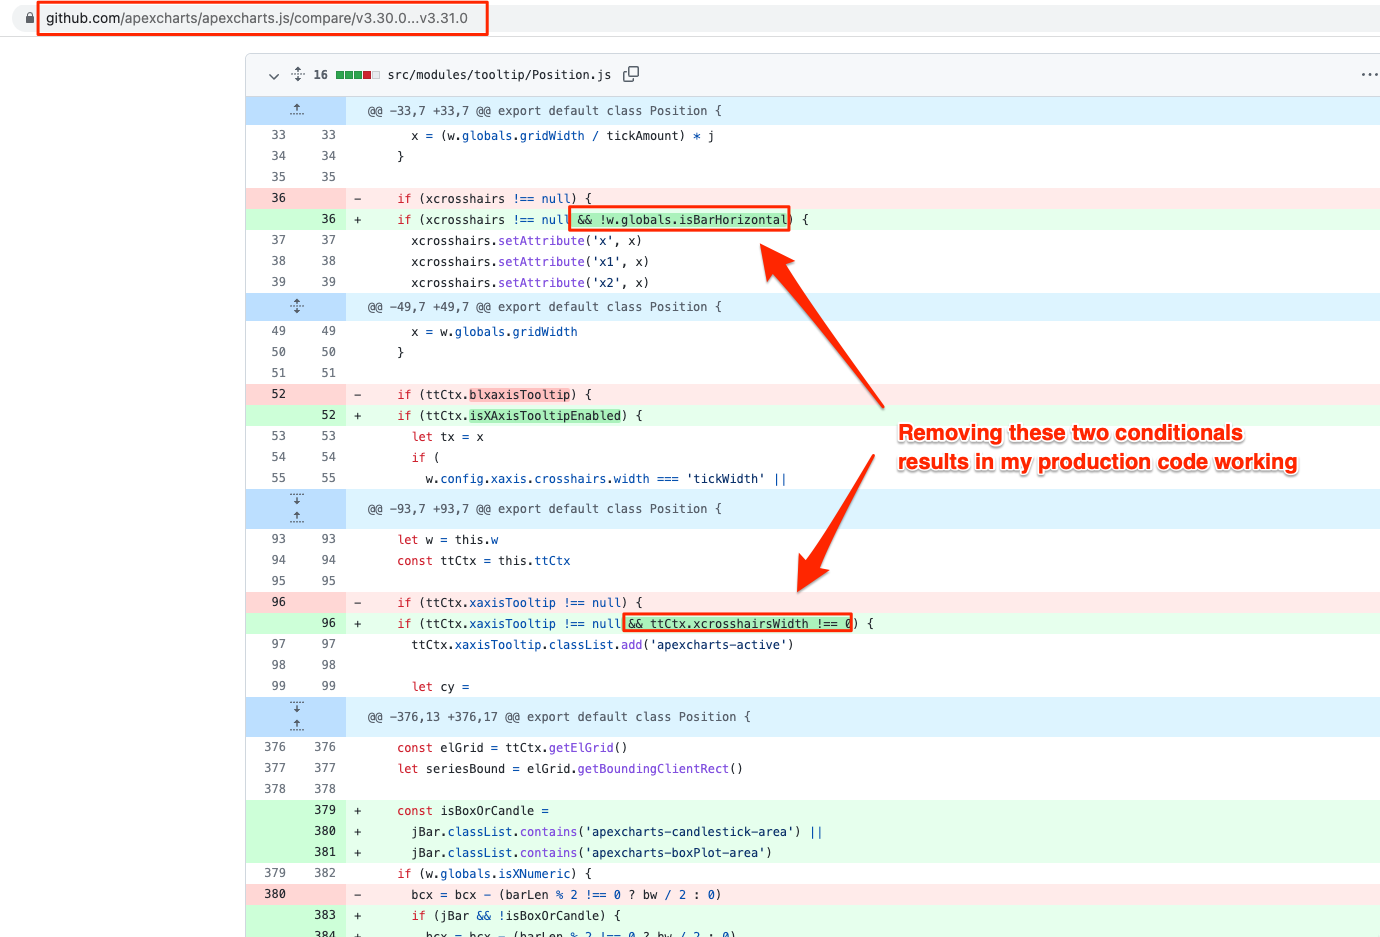Expand upward hidden lines at the -93,7 hunk
1380x937 pixels.
297,517
